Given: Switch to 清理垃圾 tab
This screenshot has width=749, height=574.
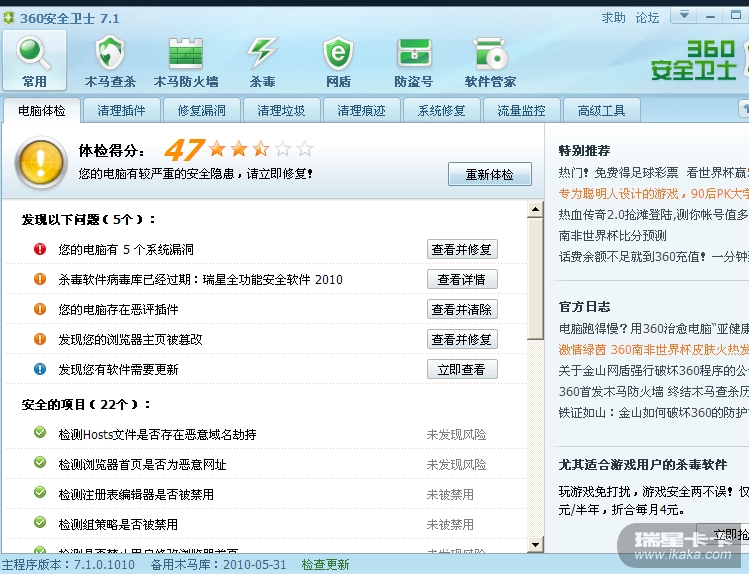Looking at the screenshot, I should [x=281, y=111].
